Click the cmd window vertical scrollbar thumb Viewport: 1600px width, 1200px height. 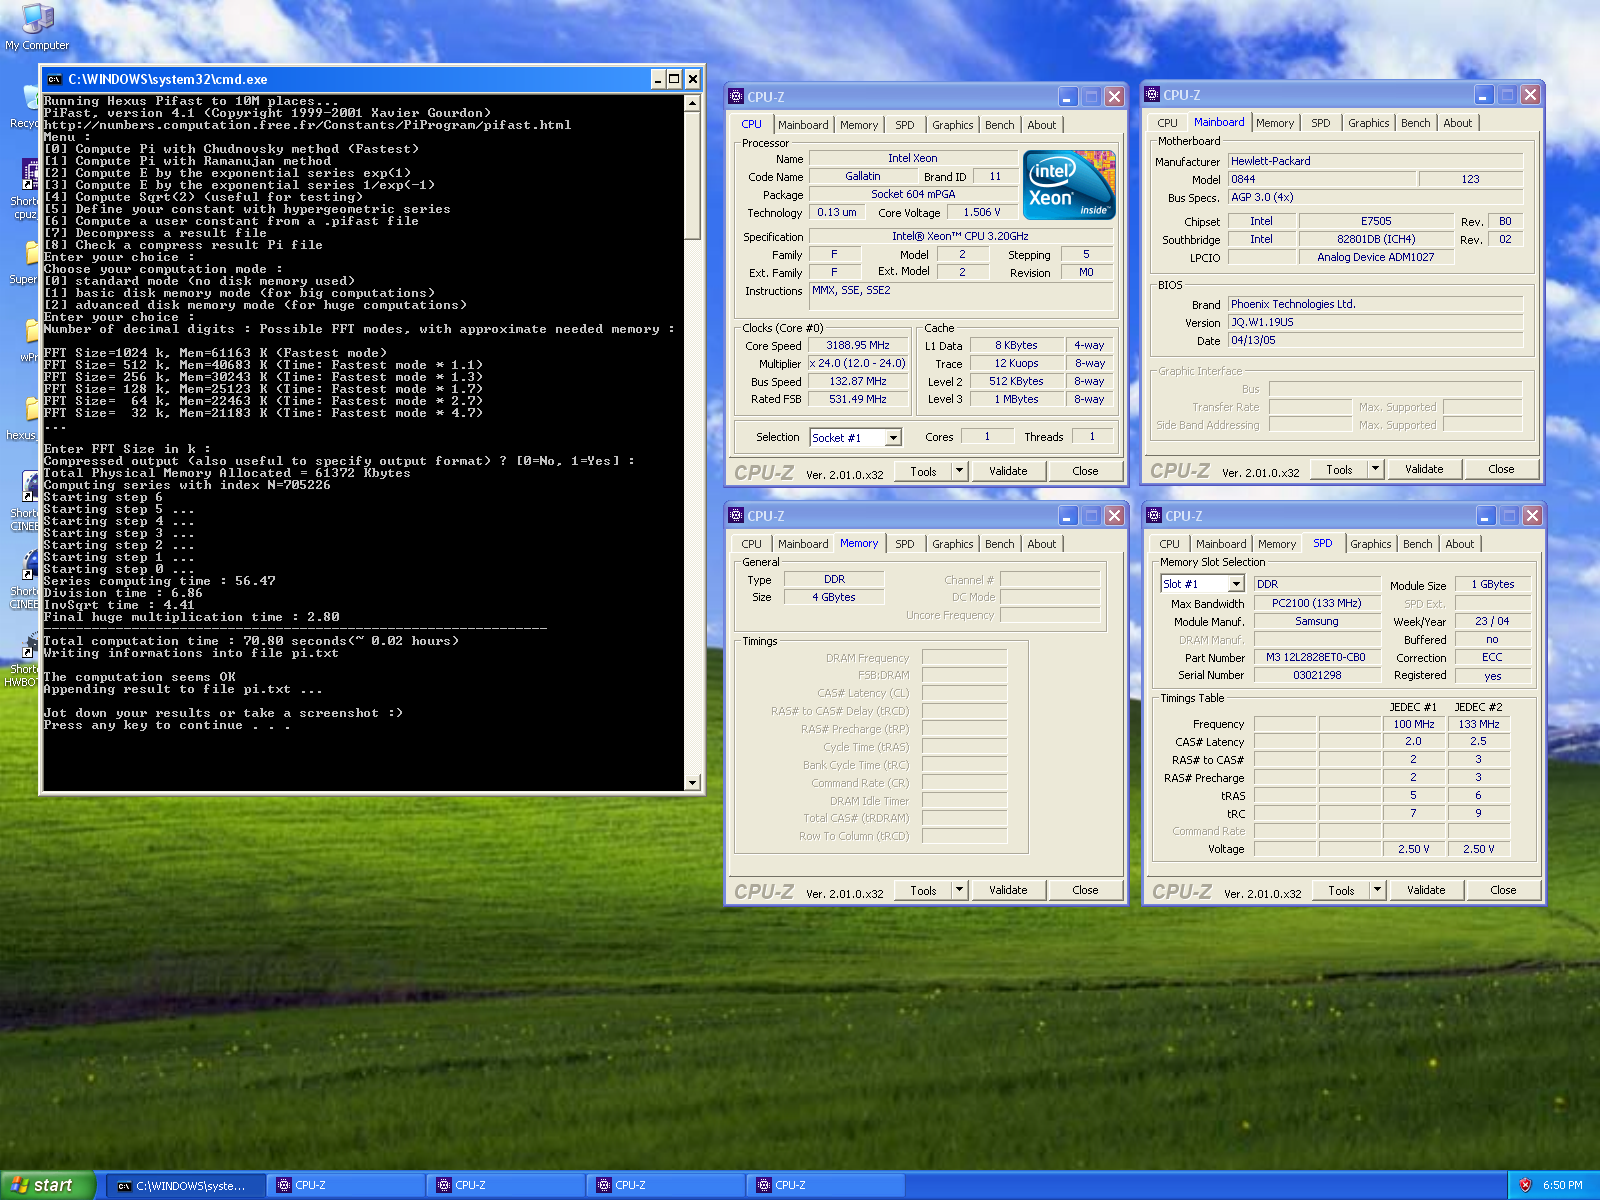[x=693, y=175]
